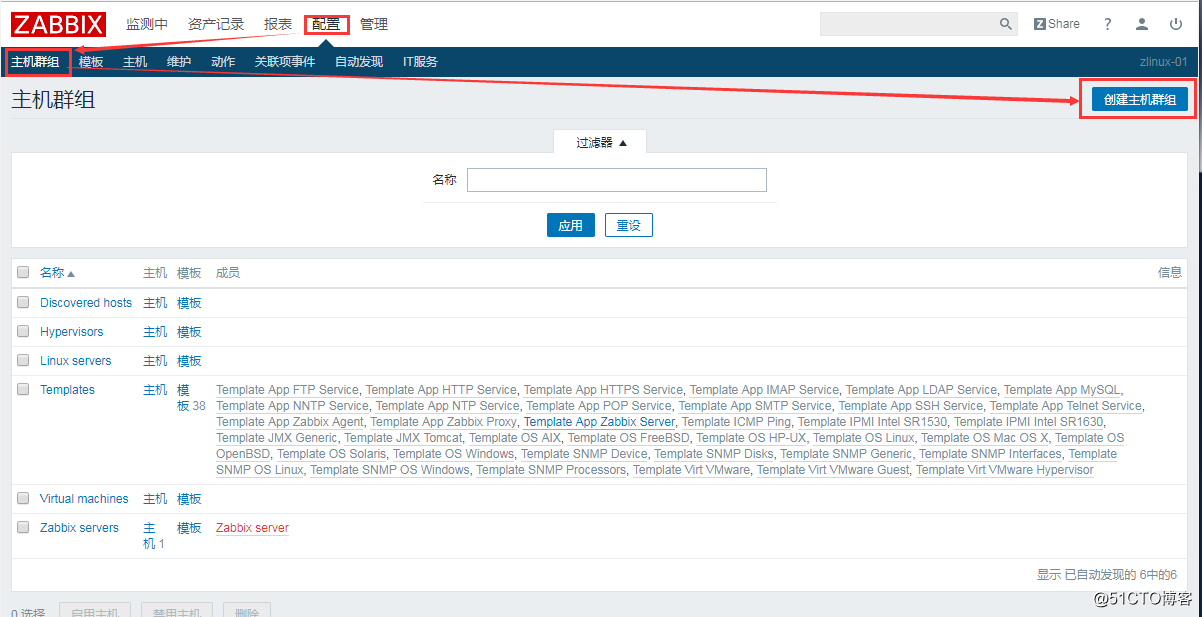The height and width of the screenshot is (617, 1202).
Task: Open the Virtual machines group link
Action: click(x=84, y=498)
